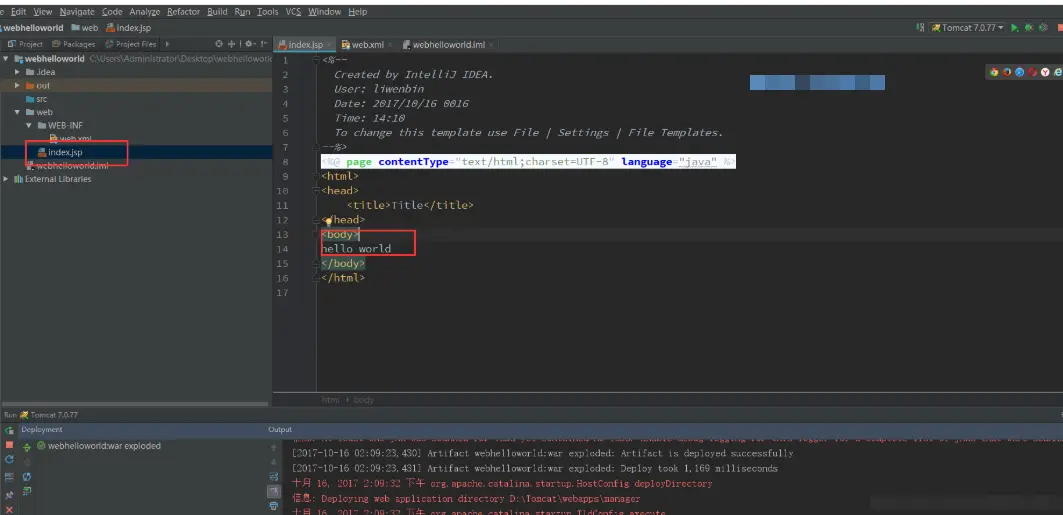This screenshot has width=1063, height=515.
Task: Switch to Project Files view tab
Action: point(130,44)
